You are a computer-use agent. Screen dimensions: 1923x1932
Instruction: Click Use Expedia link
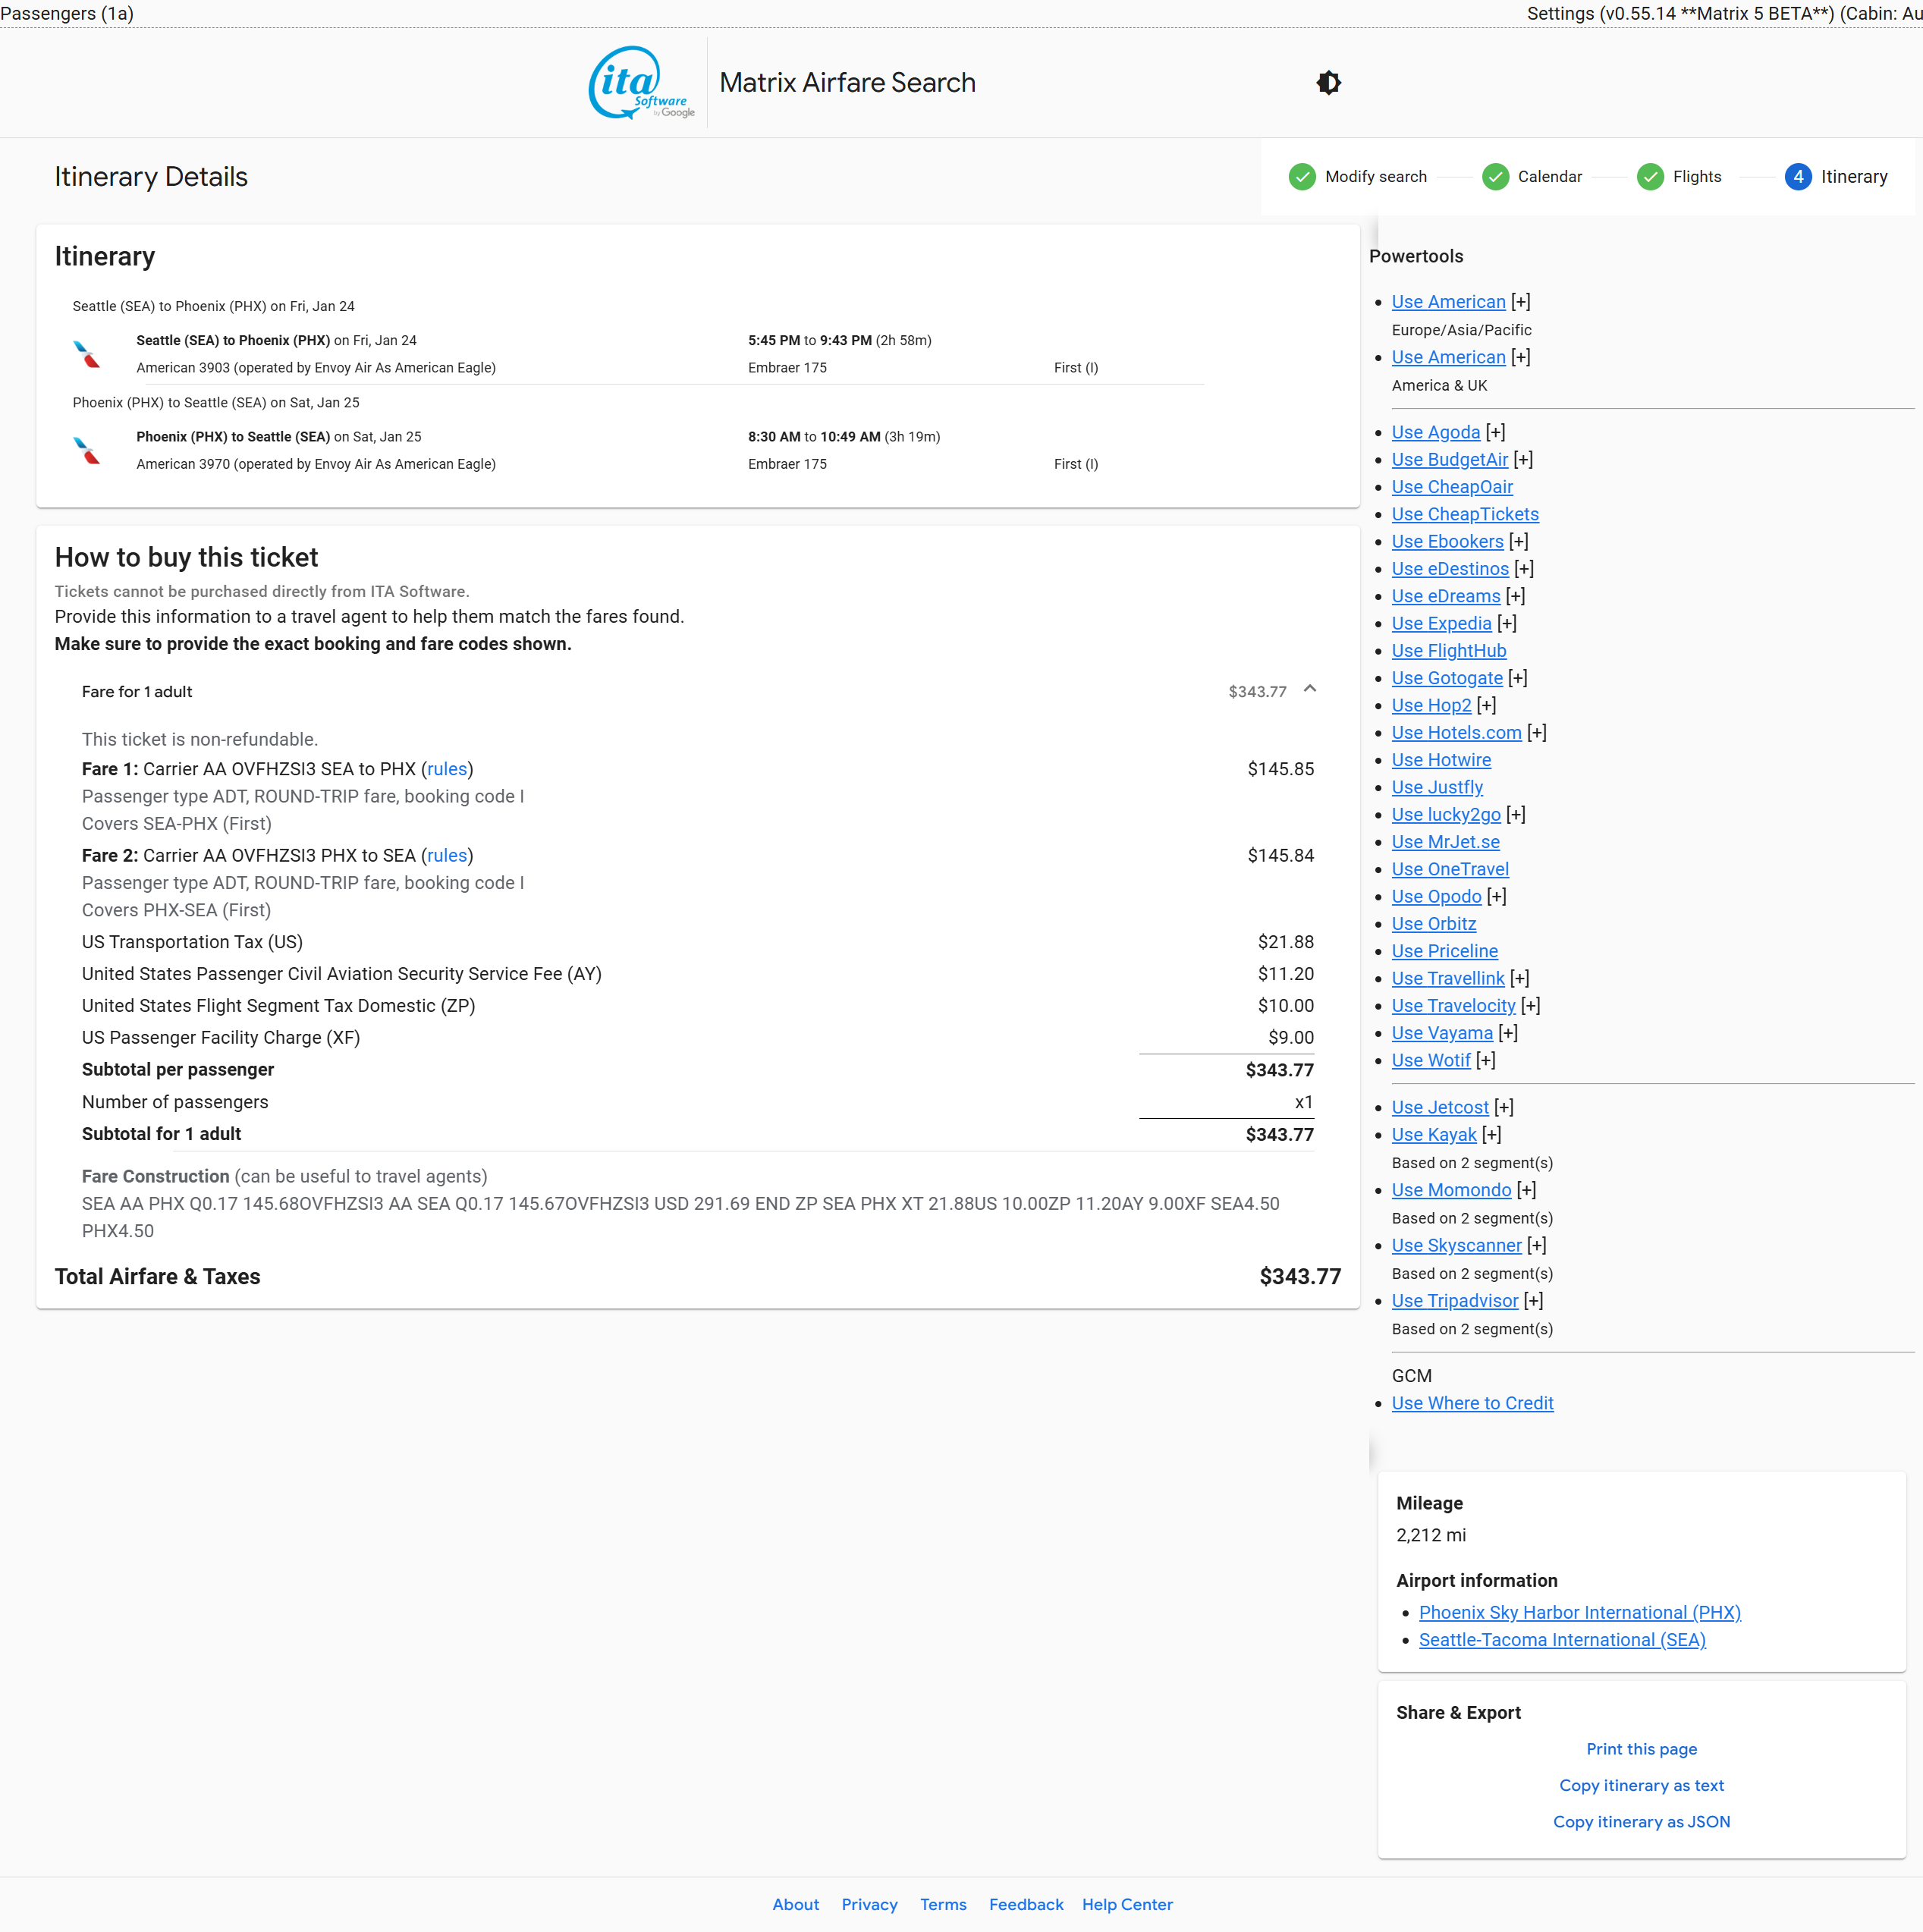coord(1441,623)
